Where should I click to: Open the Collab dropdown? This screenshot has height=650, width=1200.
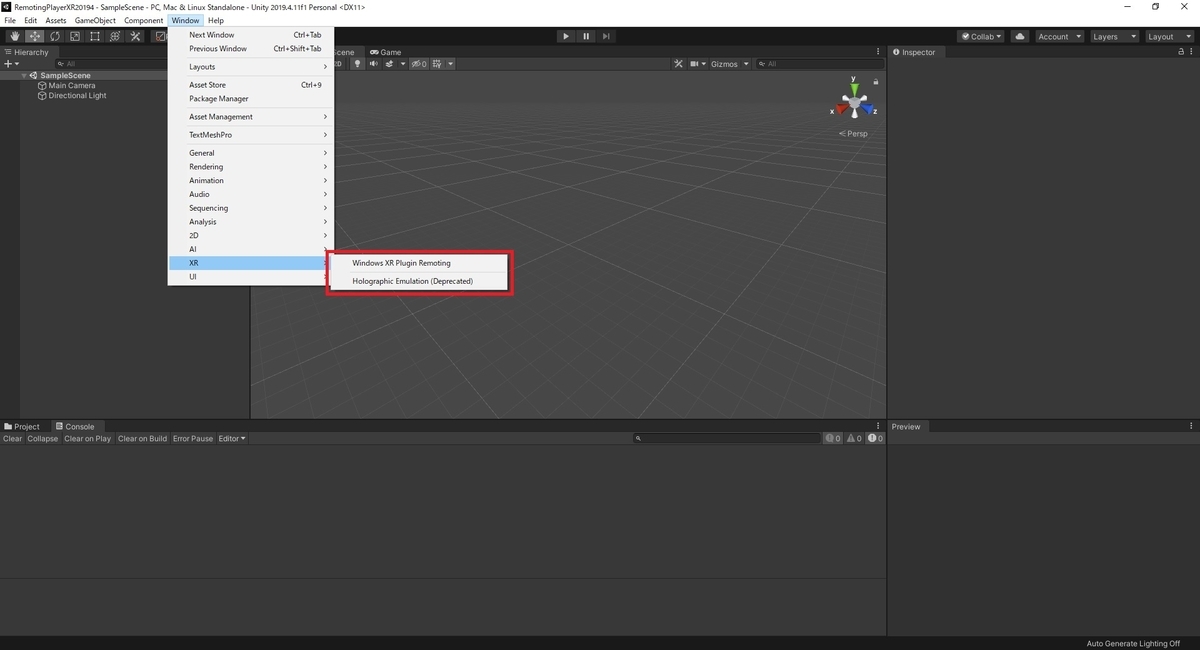982,36
